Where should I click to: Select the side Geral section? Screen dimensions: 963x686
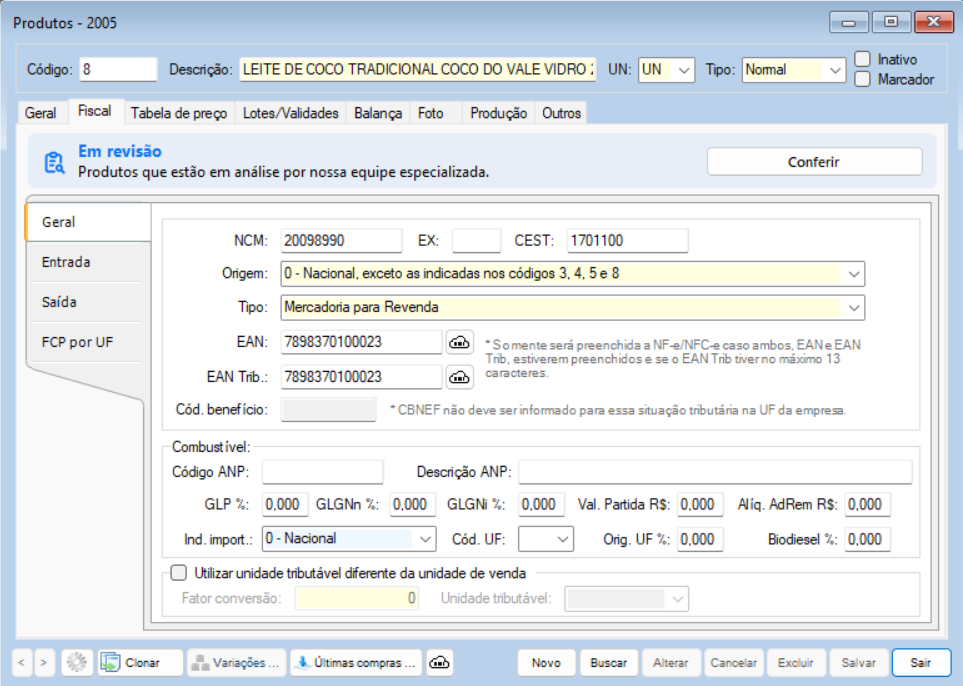pos(88,222)
